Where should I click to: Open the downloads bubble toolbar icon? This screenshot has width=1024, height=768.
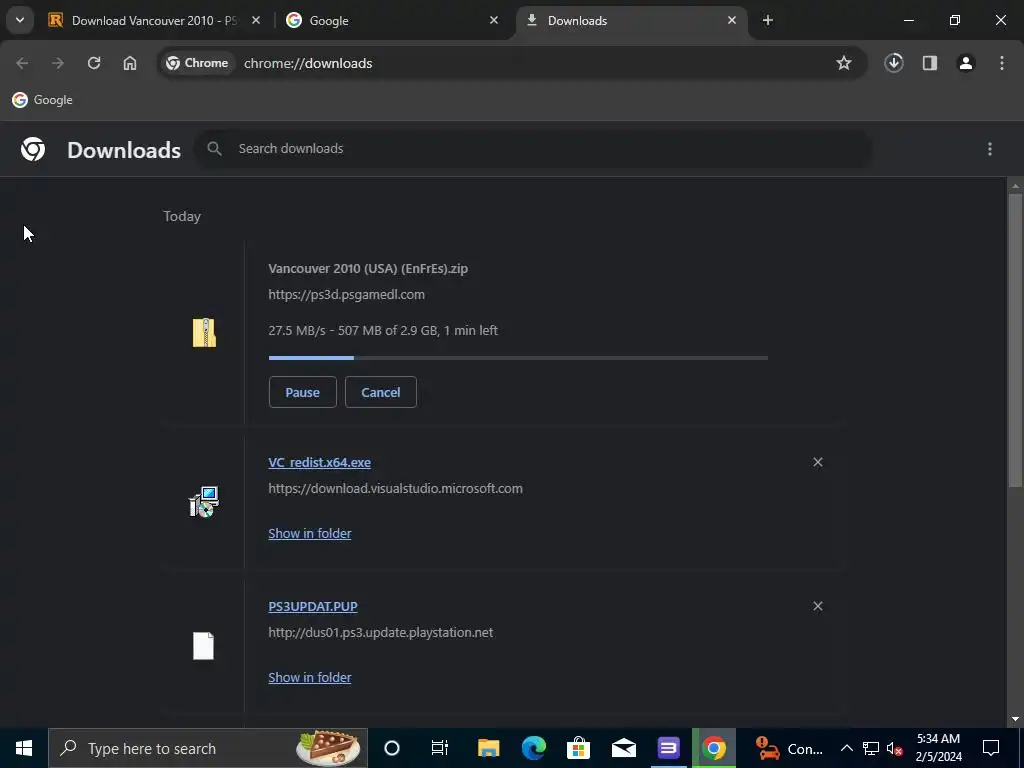click(894, 63)
